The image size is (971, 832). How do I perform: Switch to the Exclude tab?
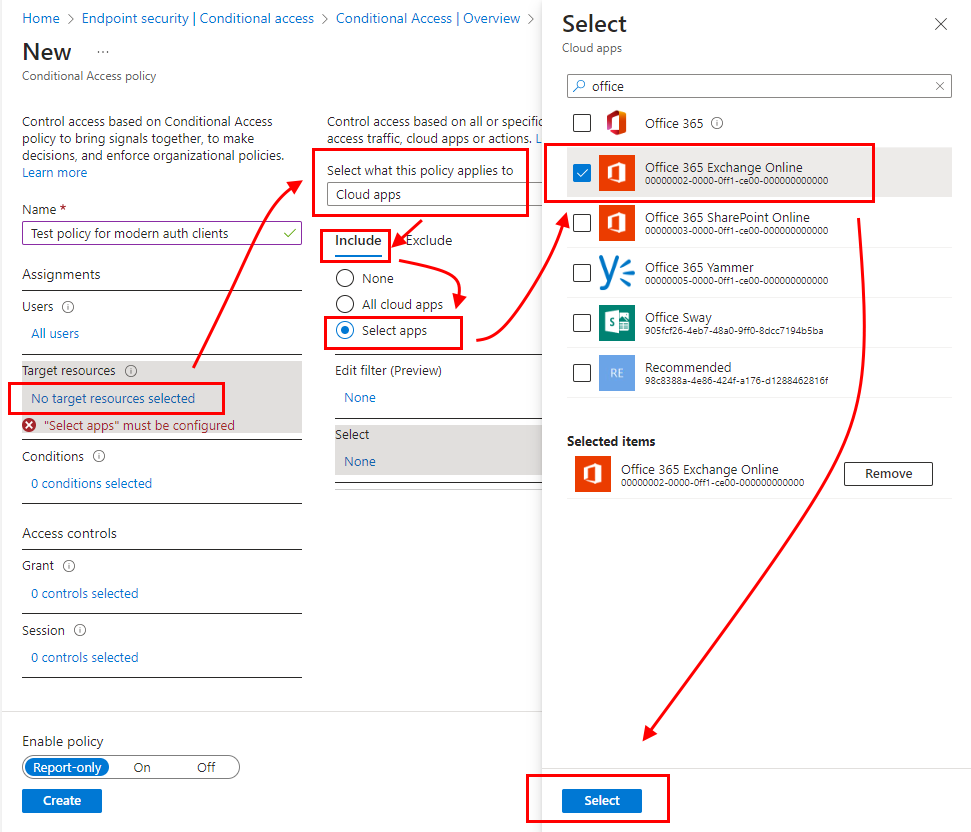click(x=429, y=240)
